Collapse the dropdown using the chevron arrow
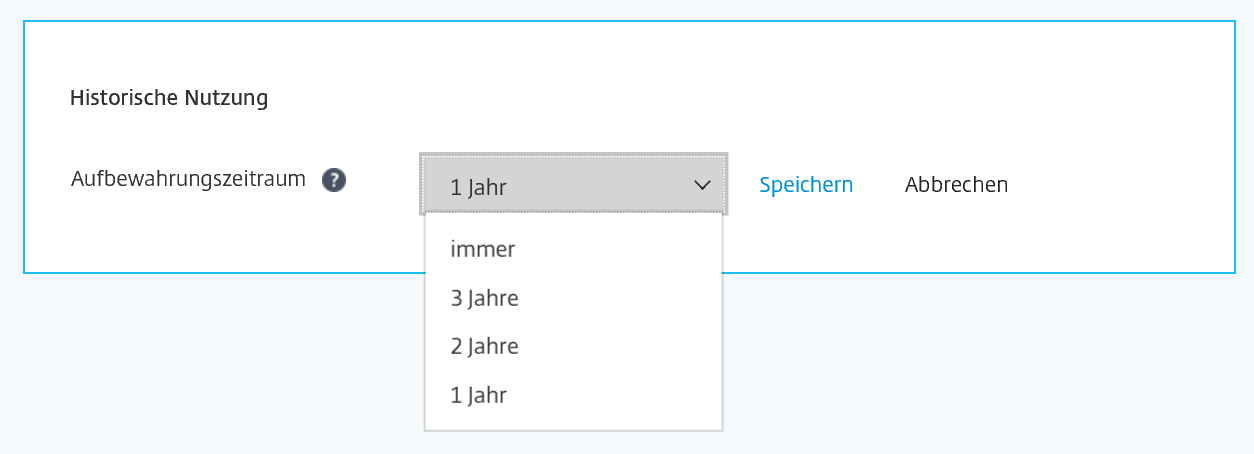 click(x=702, y=185)
